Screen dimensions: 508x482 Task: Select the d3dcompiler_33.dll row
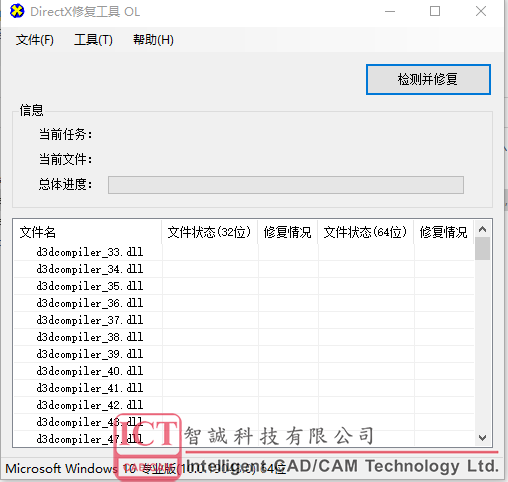pyautogui.click(x=244, y=252)
